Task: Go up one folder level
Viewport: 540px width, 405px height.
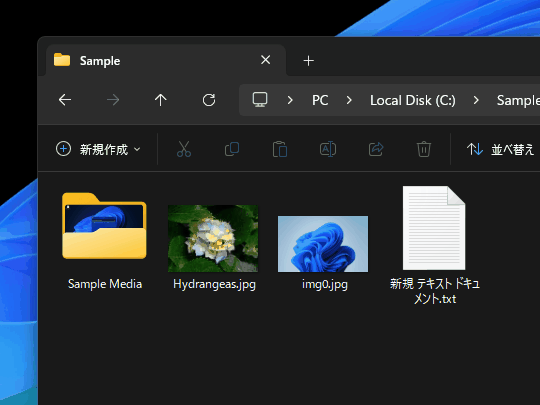Action: click(x=160, y=100)
